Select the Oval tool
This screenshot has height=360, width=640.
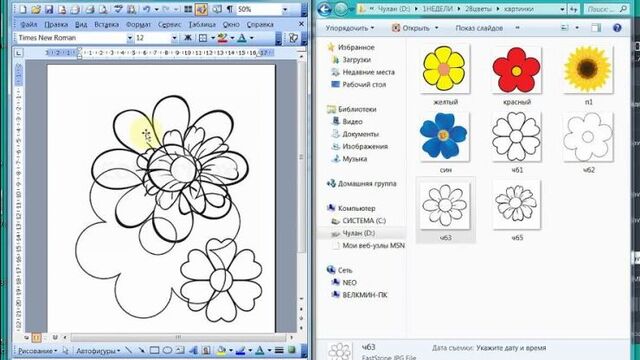point(167,351)
